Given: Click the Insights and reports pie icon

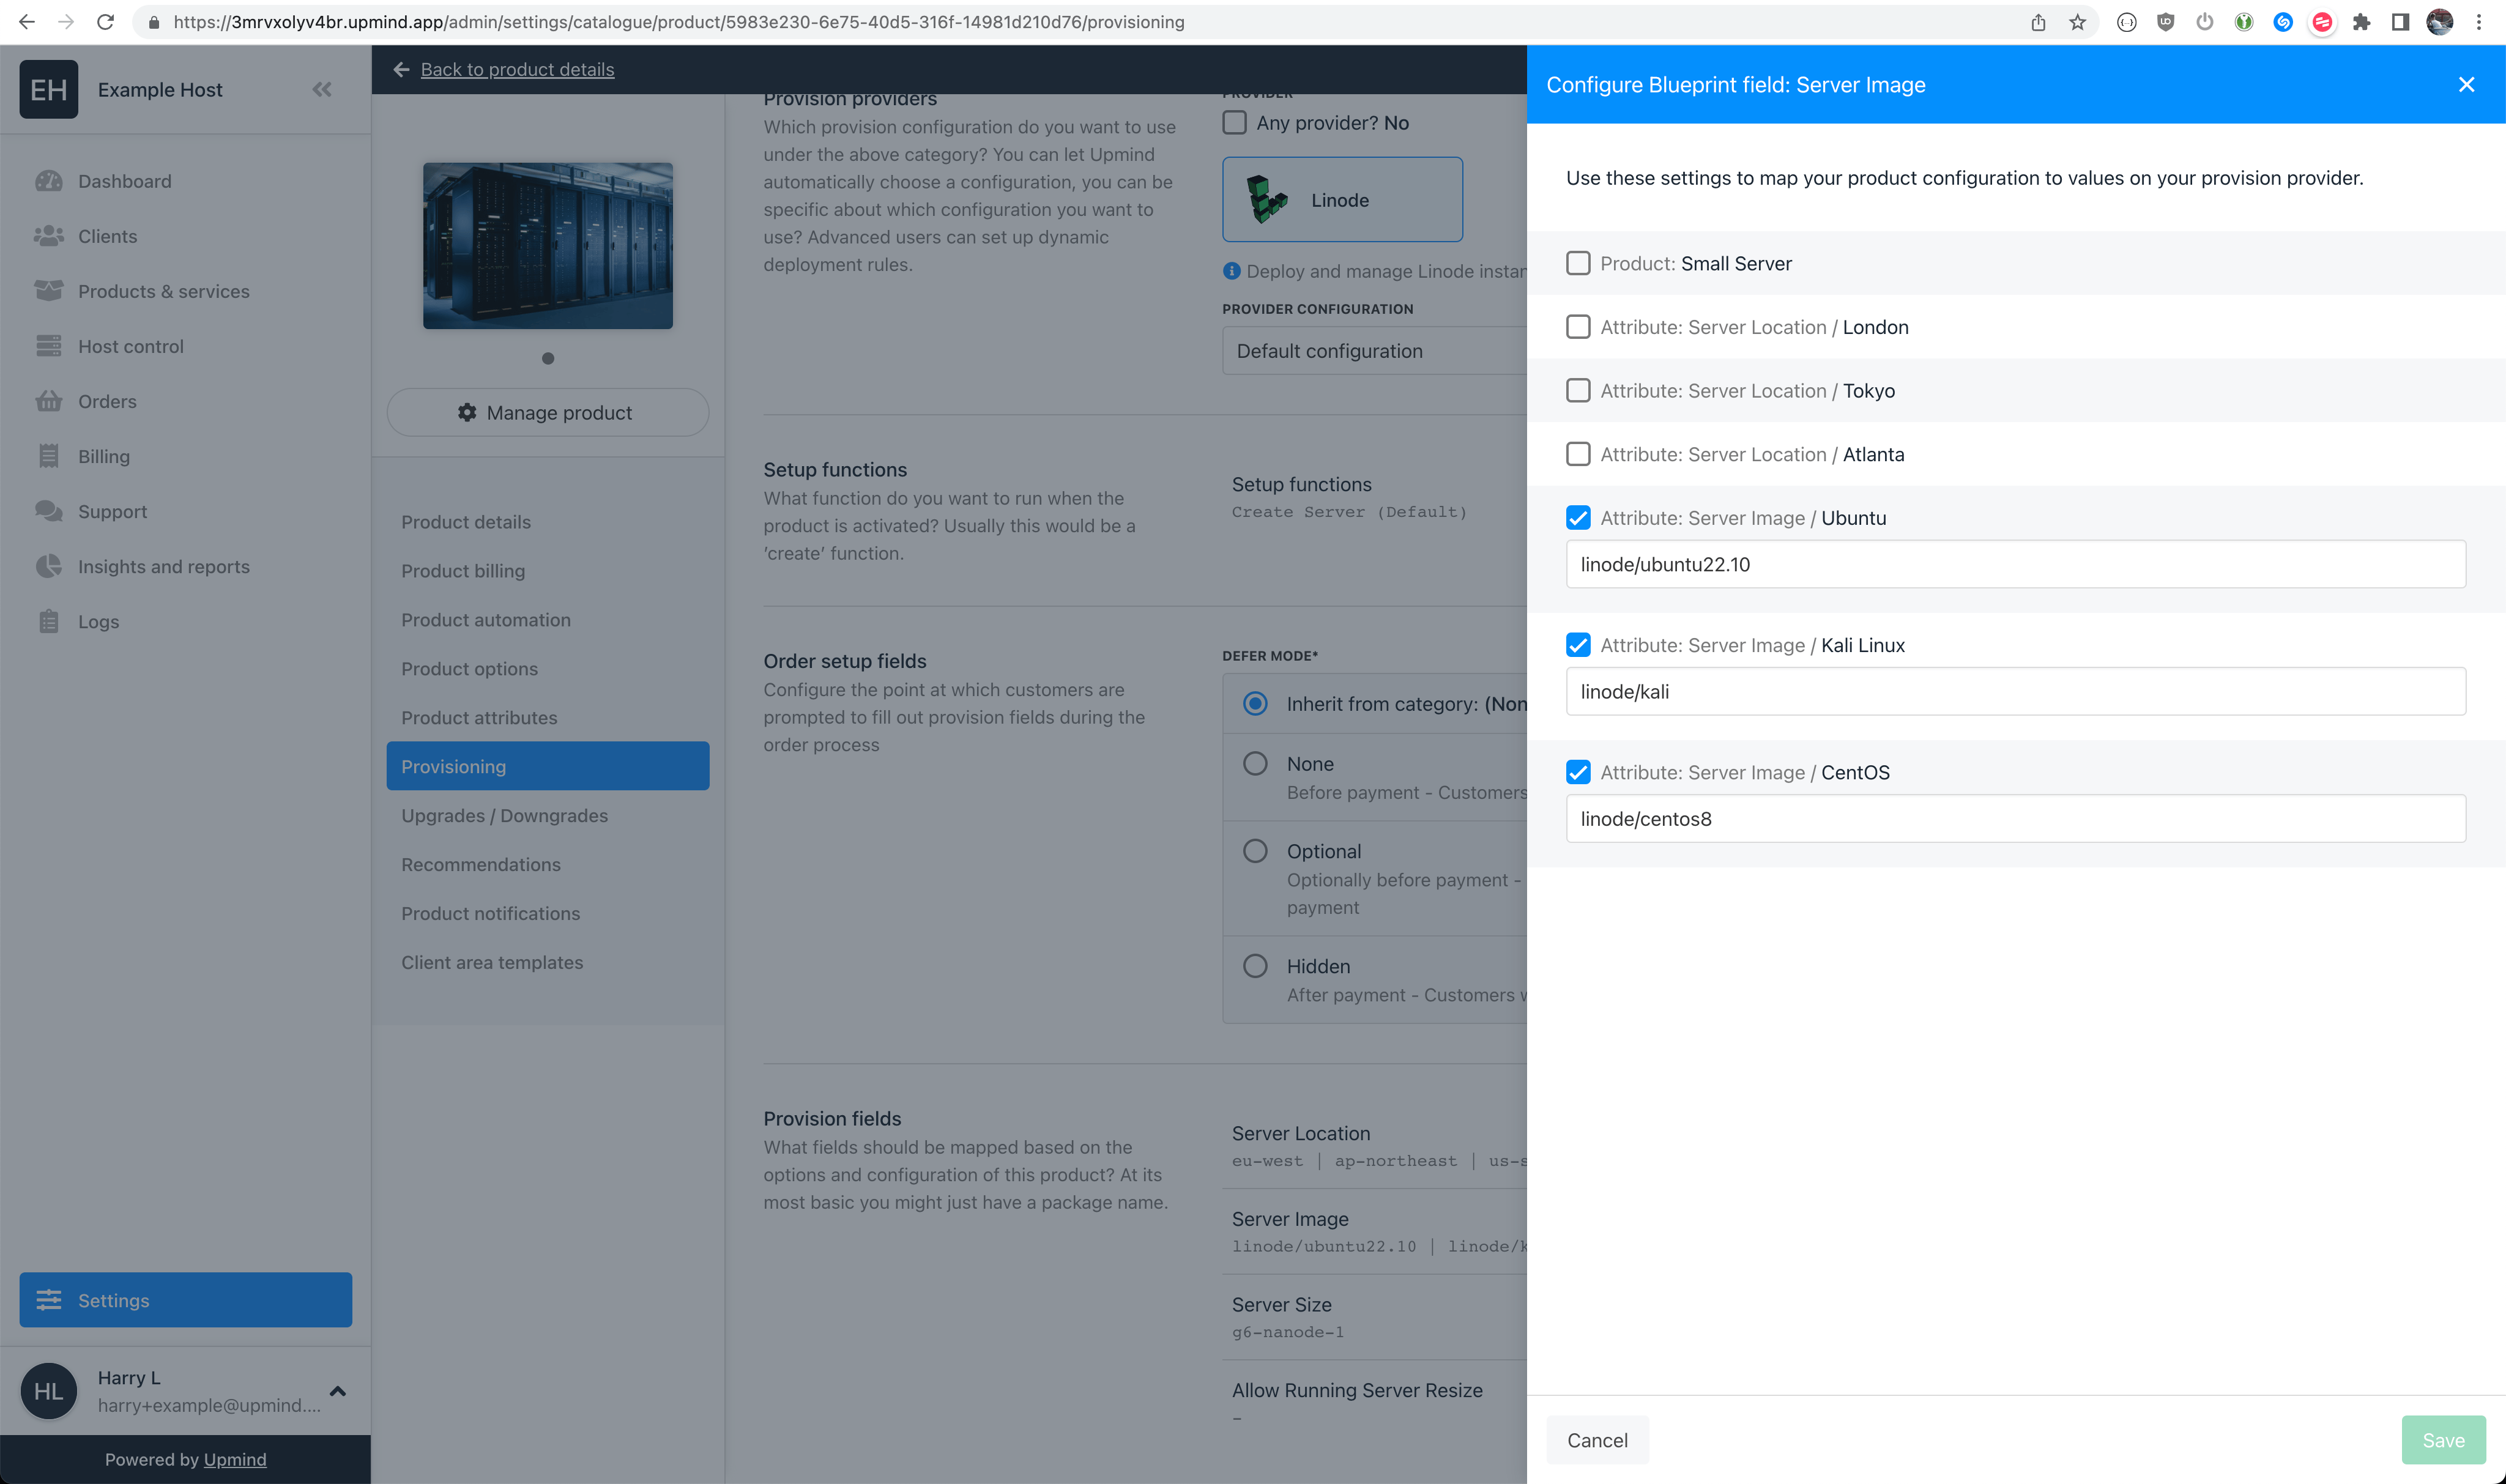Looking at the screenshot, I should tap(48, 566).
